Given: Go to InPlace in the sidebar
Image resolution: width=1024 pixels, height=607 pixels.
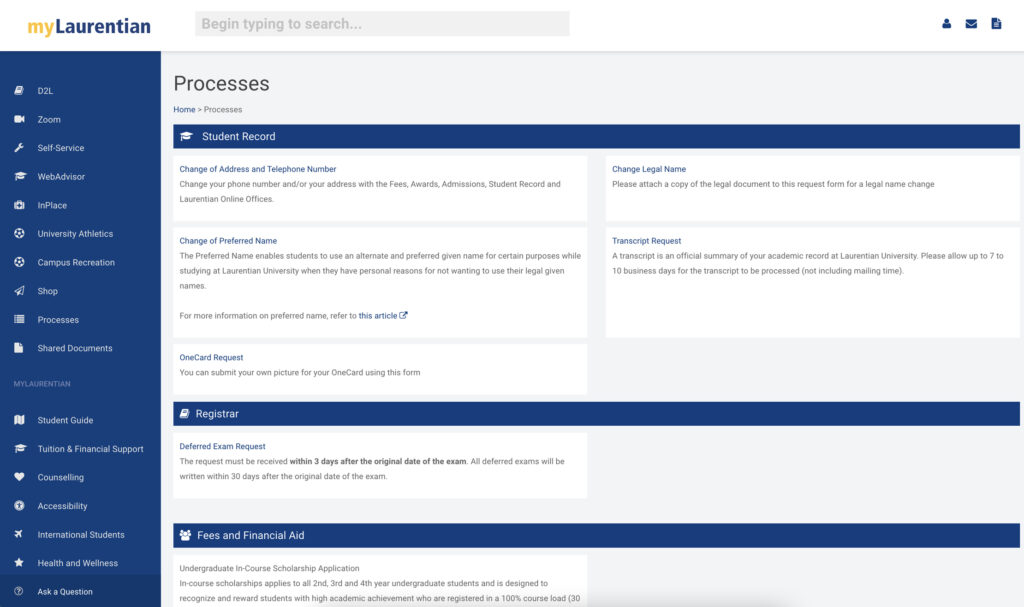Looking at the screenshot, I should pyautogui.click(x=52, y=205).
